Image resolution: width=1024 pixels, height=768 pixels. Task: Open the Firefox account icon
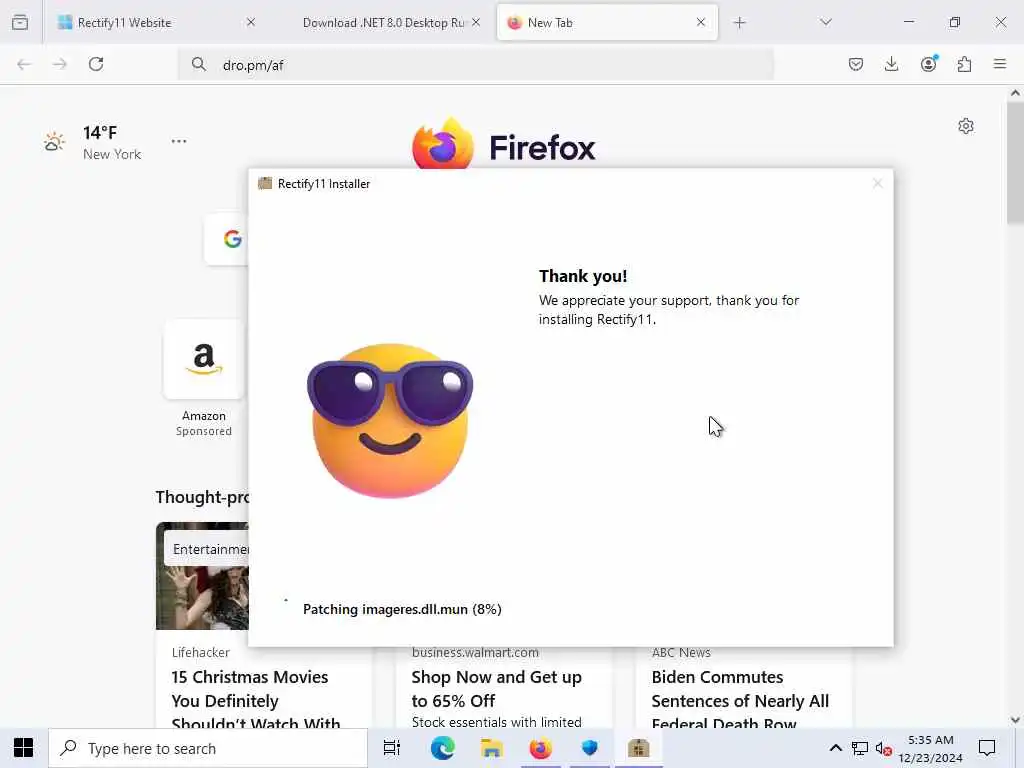pos(929,63)
